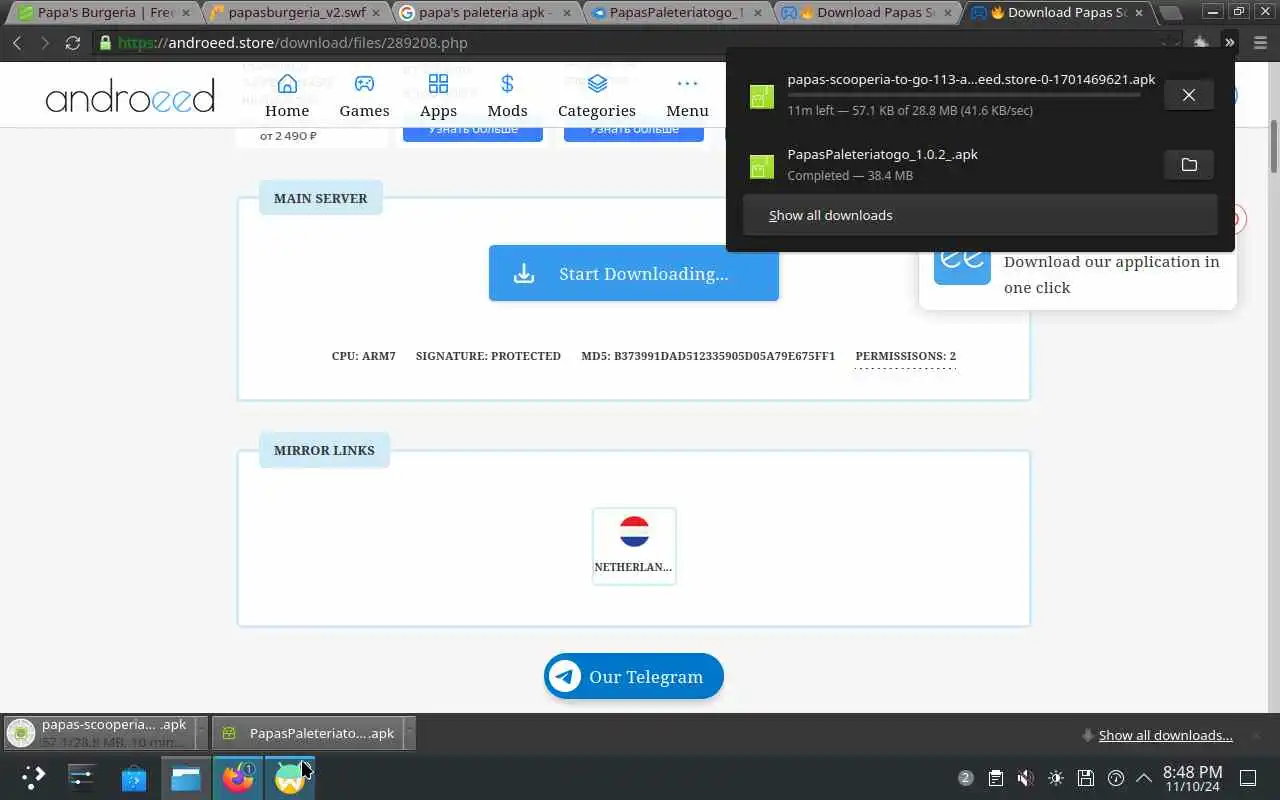Click the CPU: ARM7 text
This screenshot has height=800, width=1280.
(x=364, y=356)
